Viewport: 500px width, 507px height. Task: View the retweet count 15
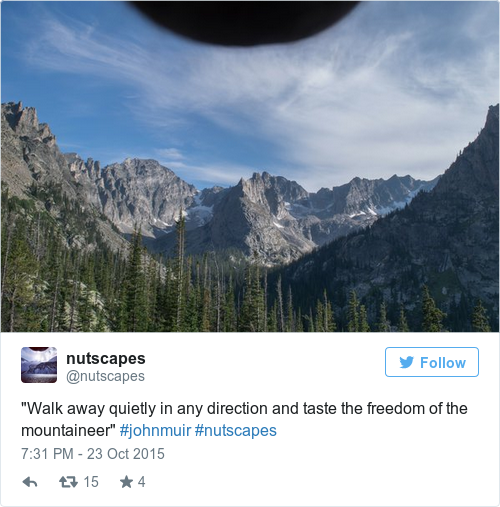91,482
